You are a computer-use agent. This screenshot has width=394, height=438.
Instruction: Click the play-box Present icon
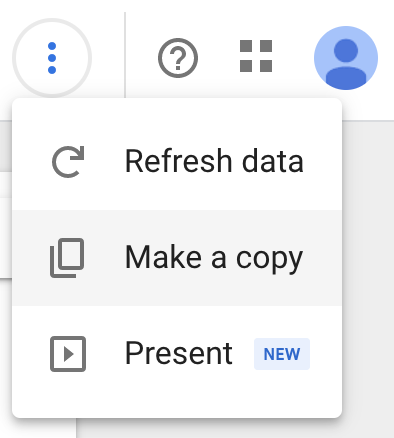point(68,354)
